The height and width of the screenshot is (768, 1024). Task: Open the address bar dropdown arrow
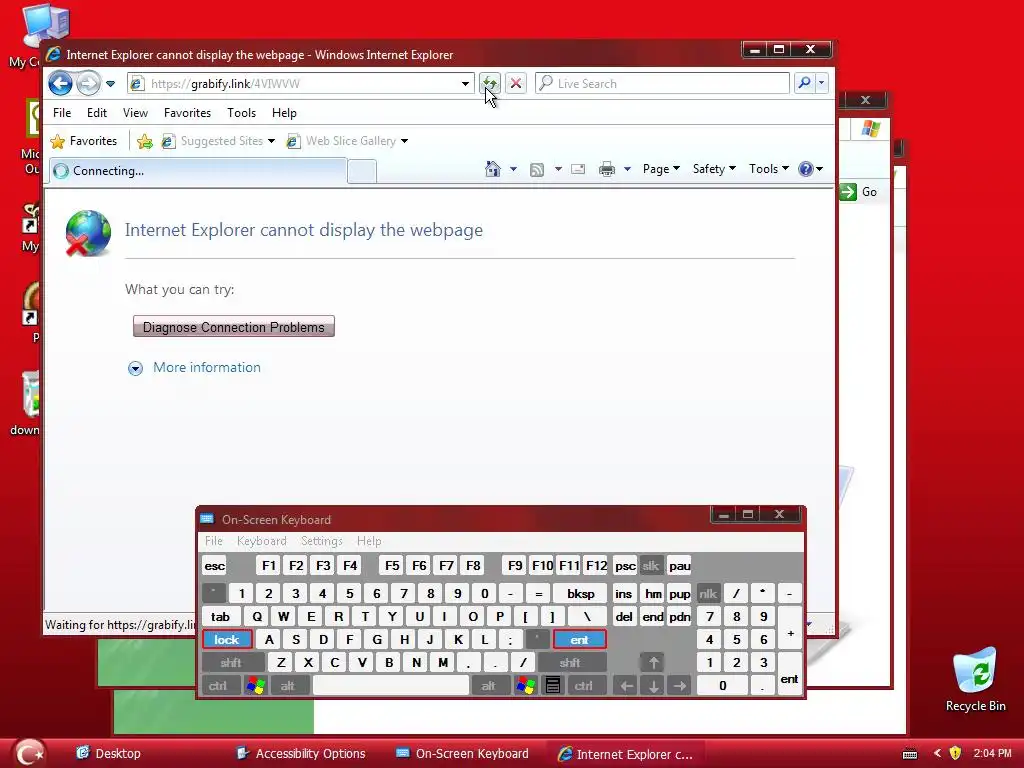point(465,84)
